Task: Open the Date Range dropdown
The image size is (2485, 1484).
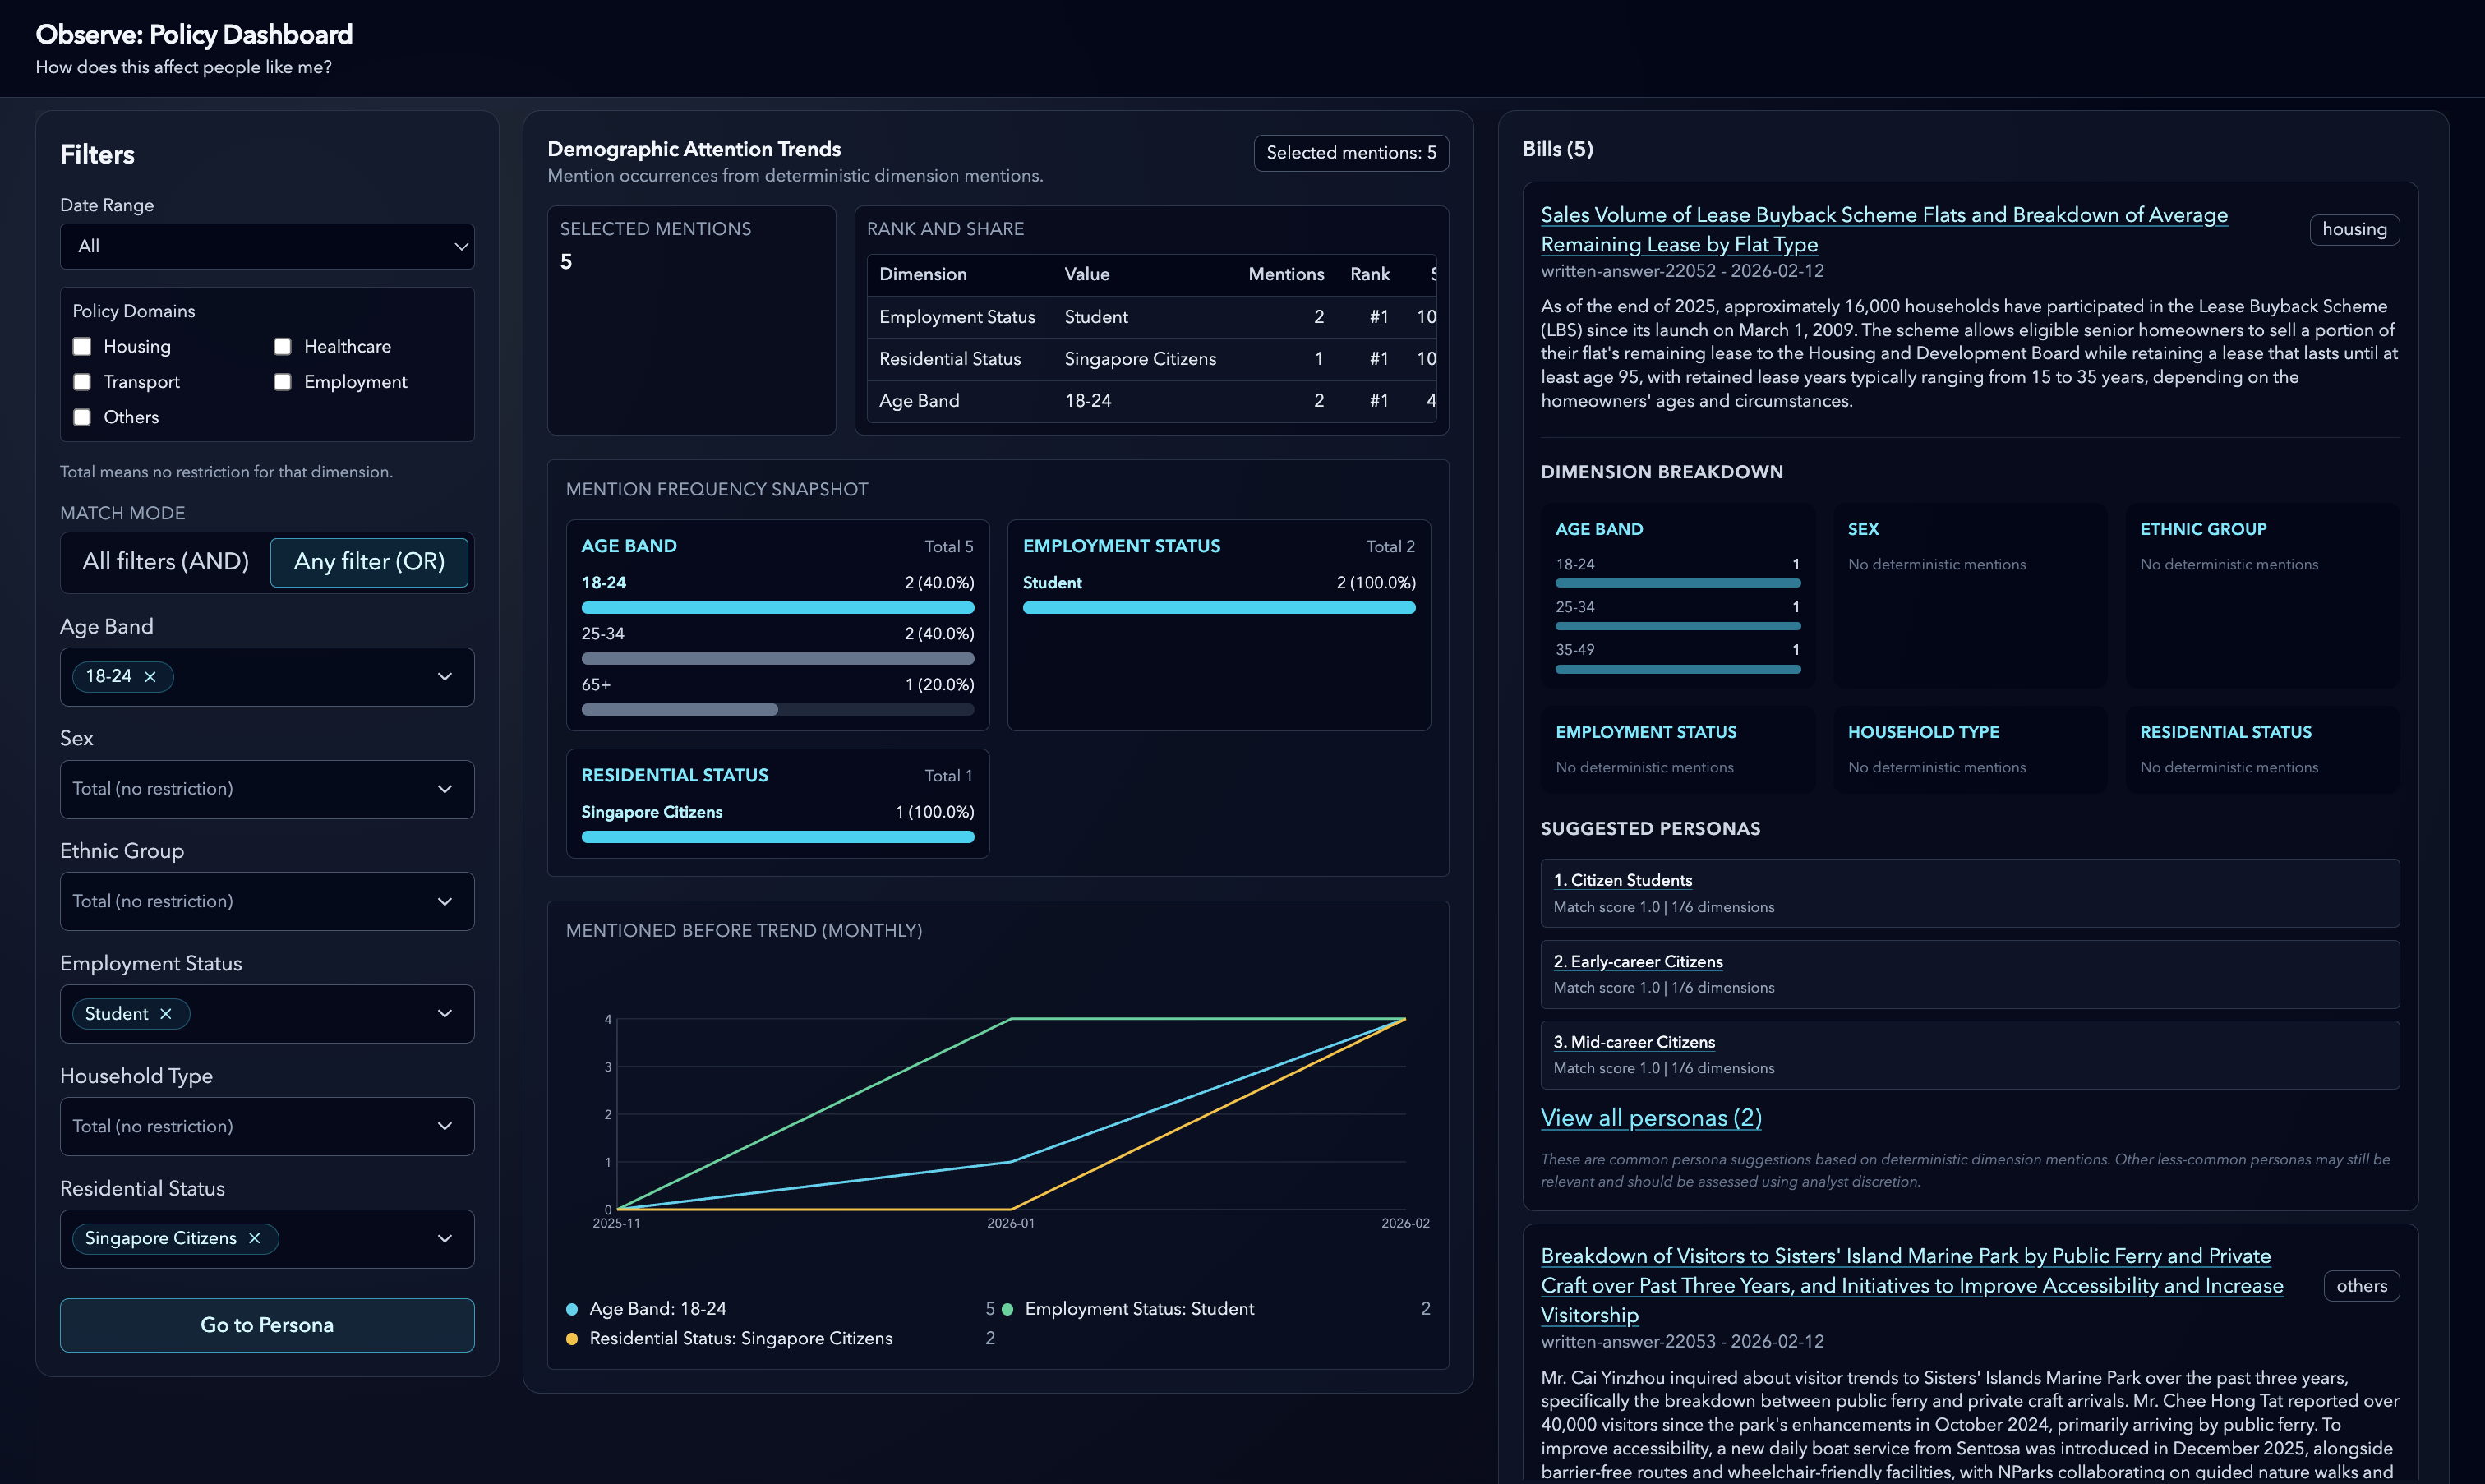Action: [267, 246]
